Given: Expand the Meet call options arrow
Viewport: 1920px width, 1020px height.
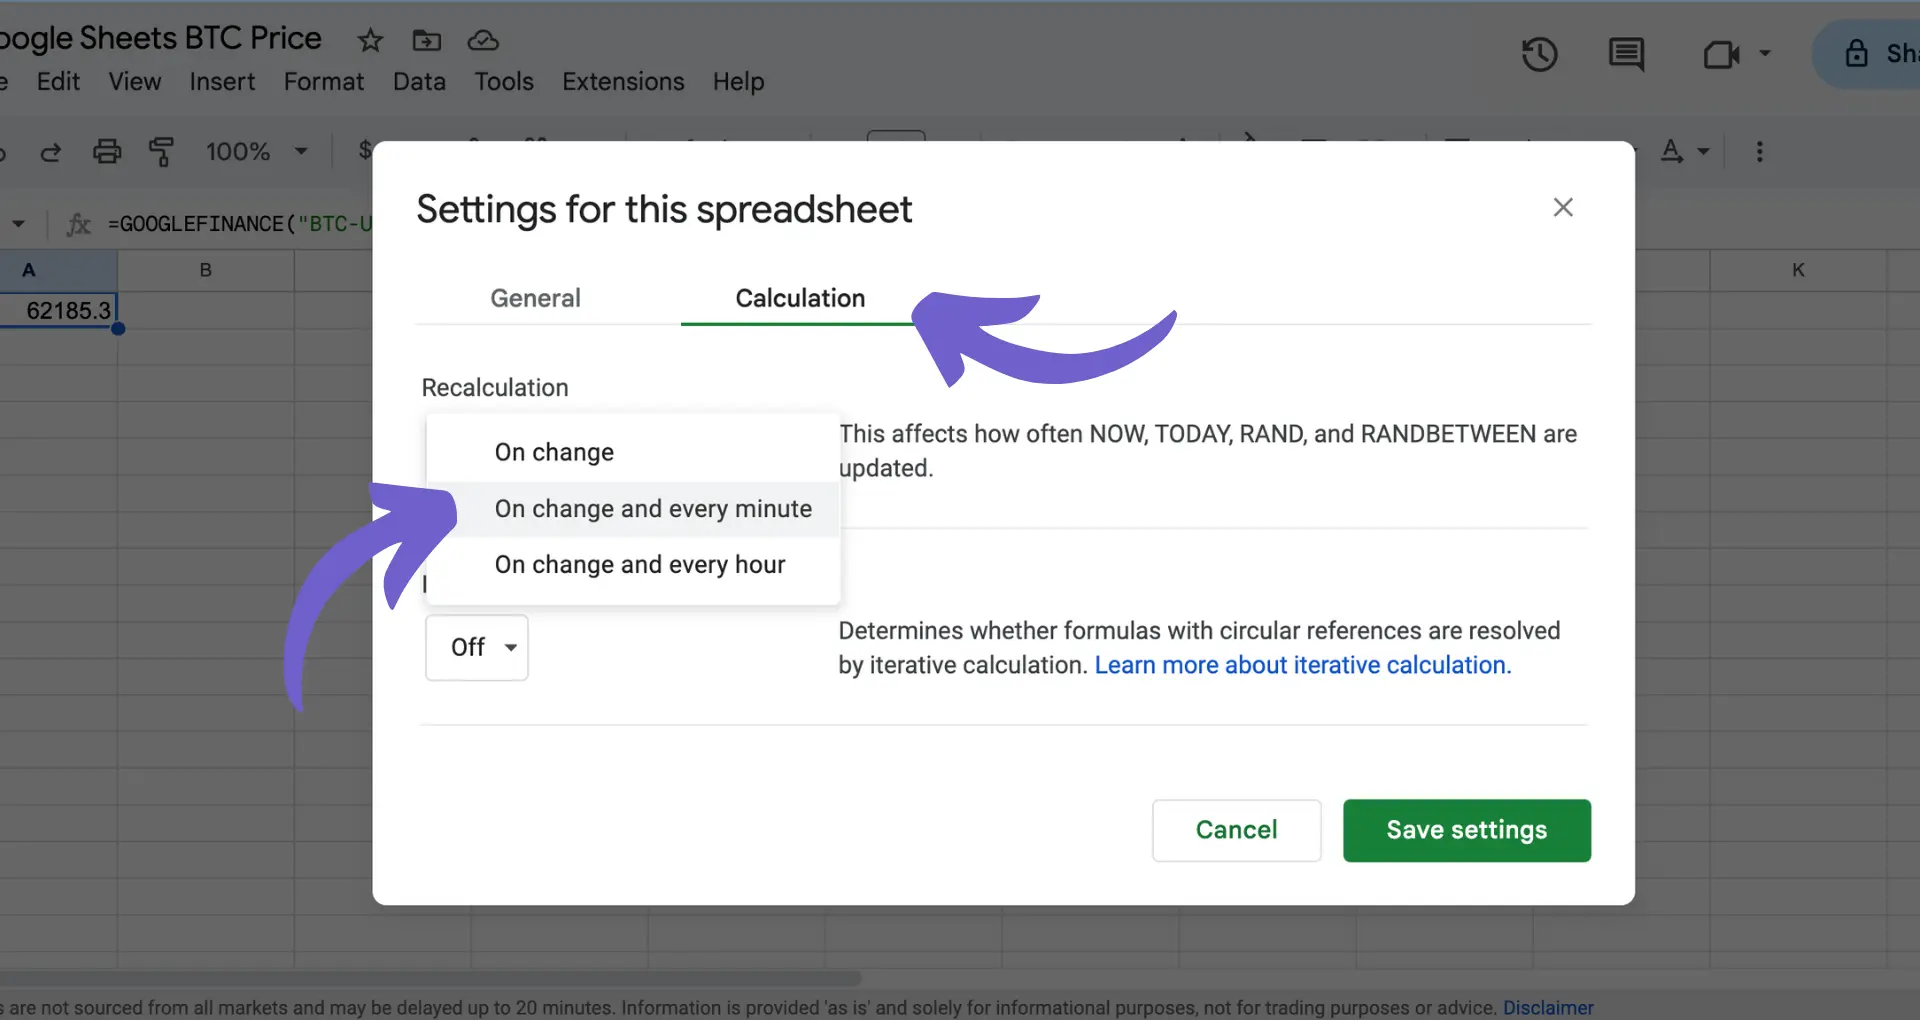Looking at the screenshot, I should click(x=1765, y=53).
